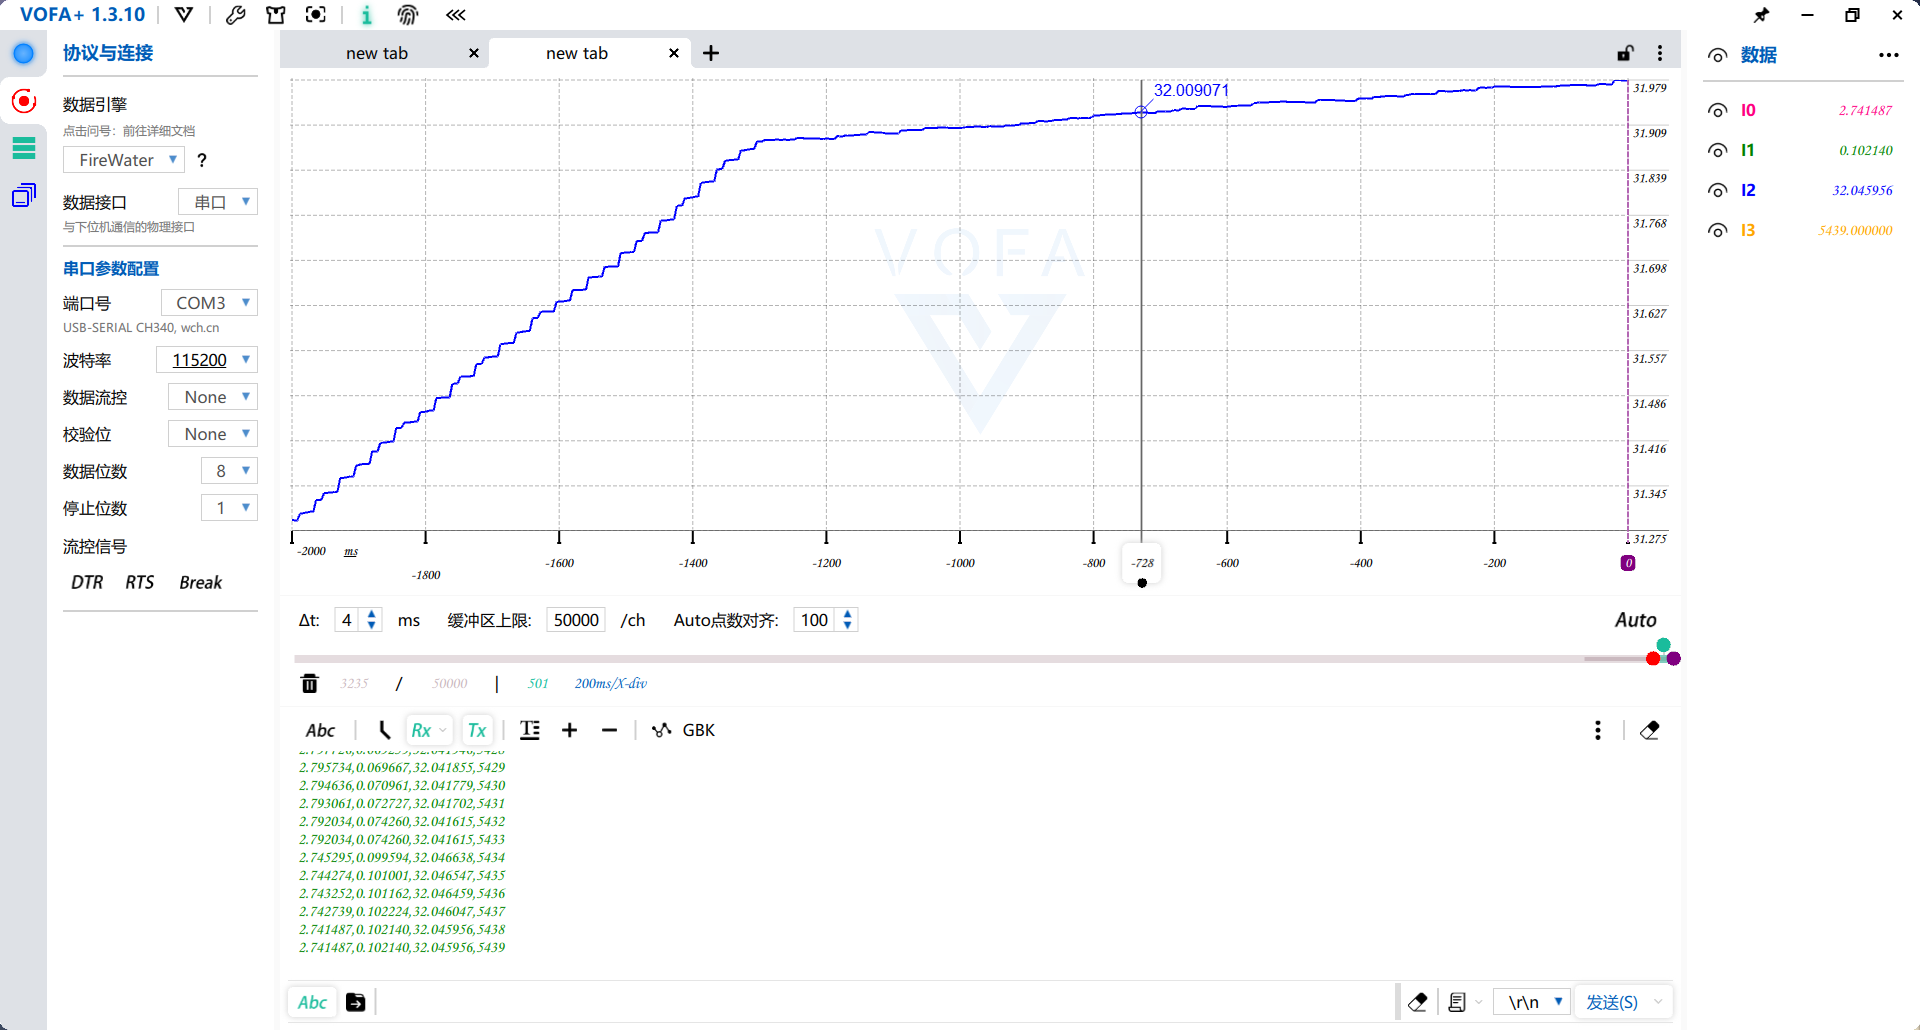This screenshot has height=1030, width=1920.
Task: Open the shirt theme skin icon
Action: [276, 15]
